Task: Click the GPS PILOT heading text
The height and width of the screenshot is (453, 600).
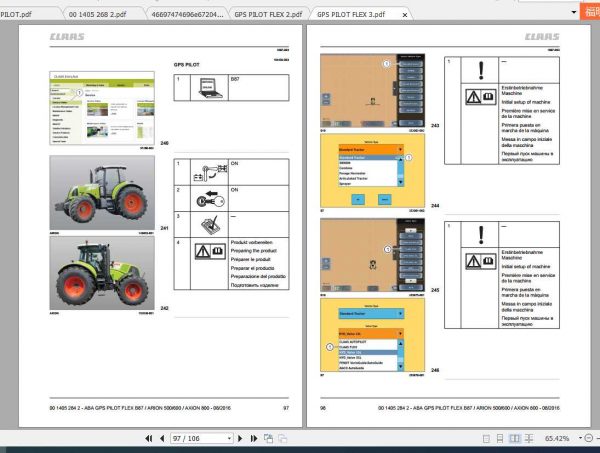Action: click(x=187, y=65)
